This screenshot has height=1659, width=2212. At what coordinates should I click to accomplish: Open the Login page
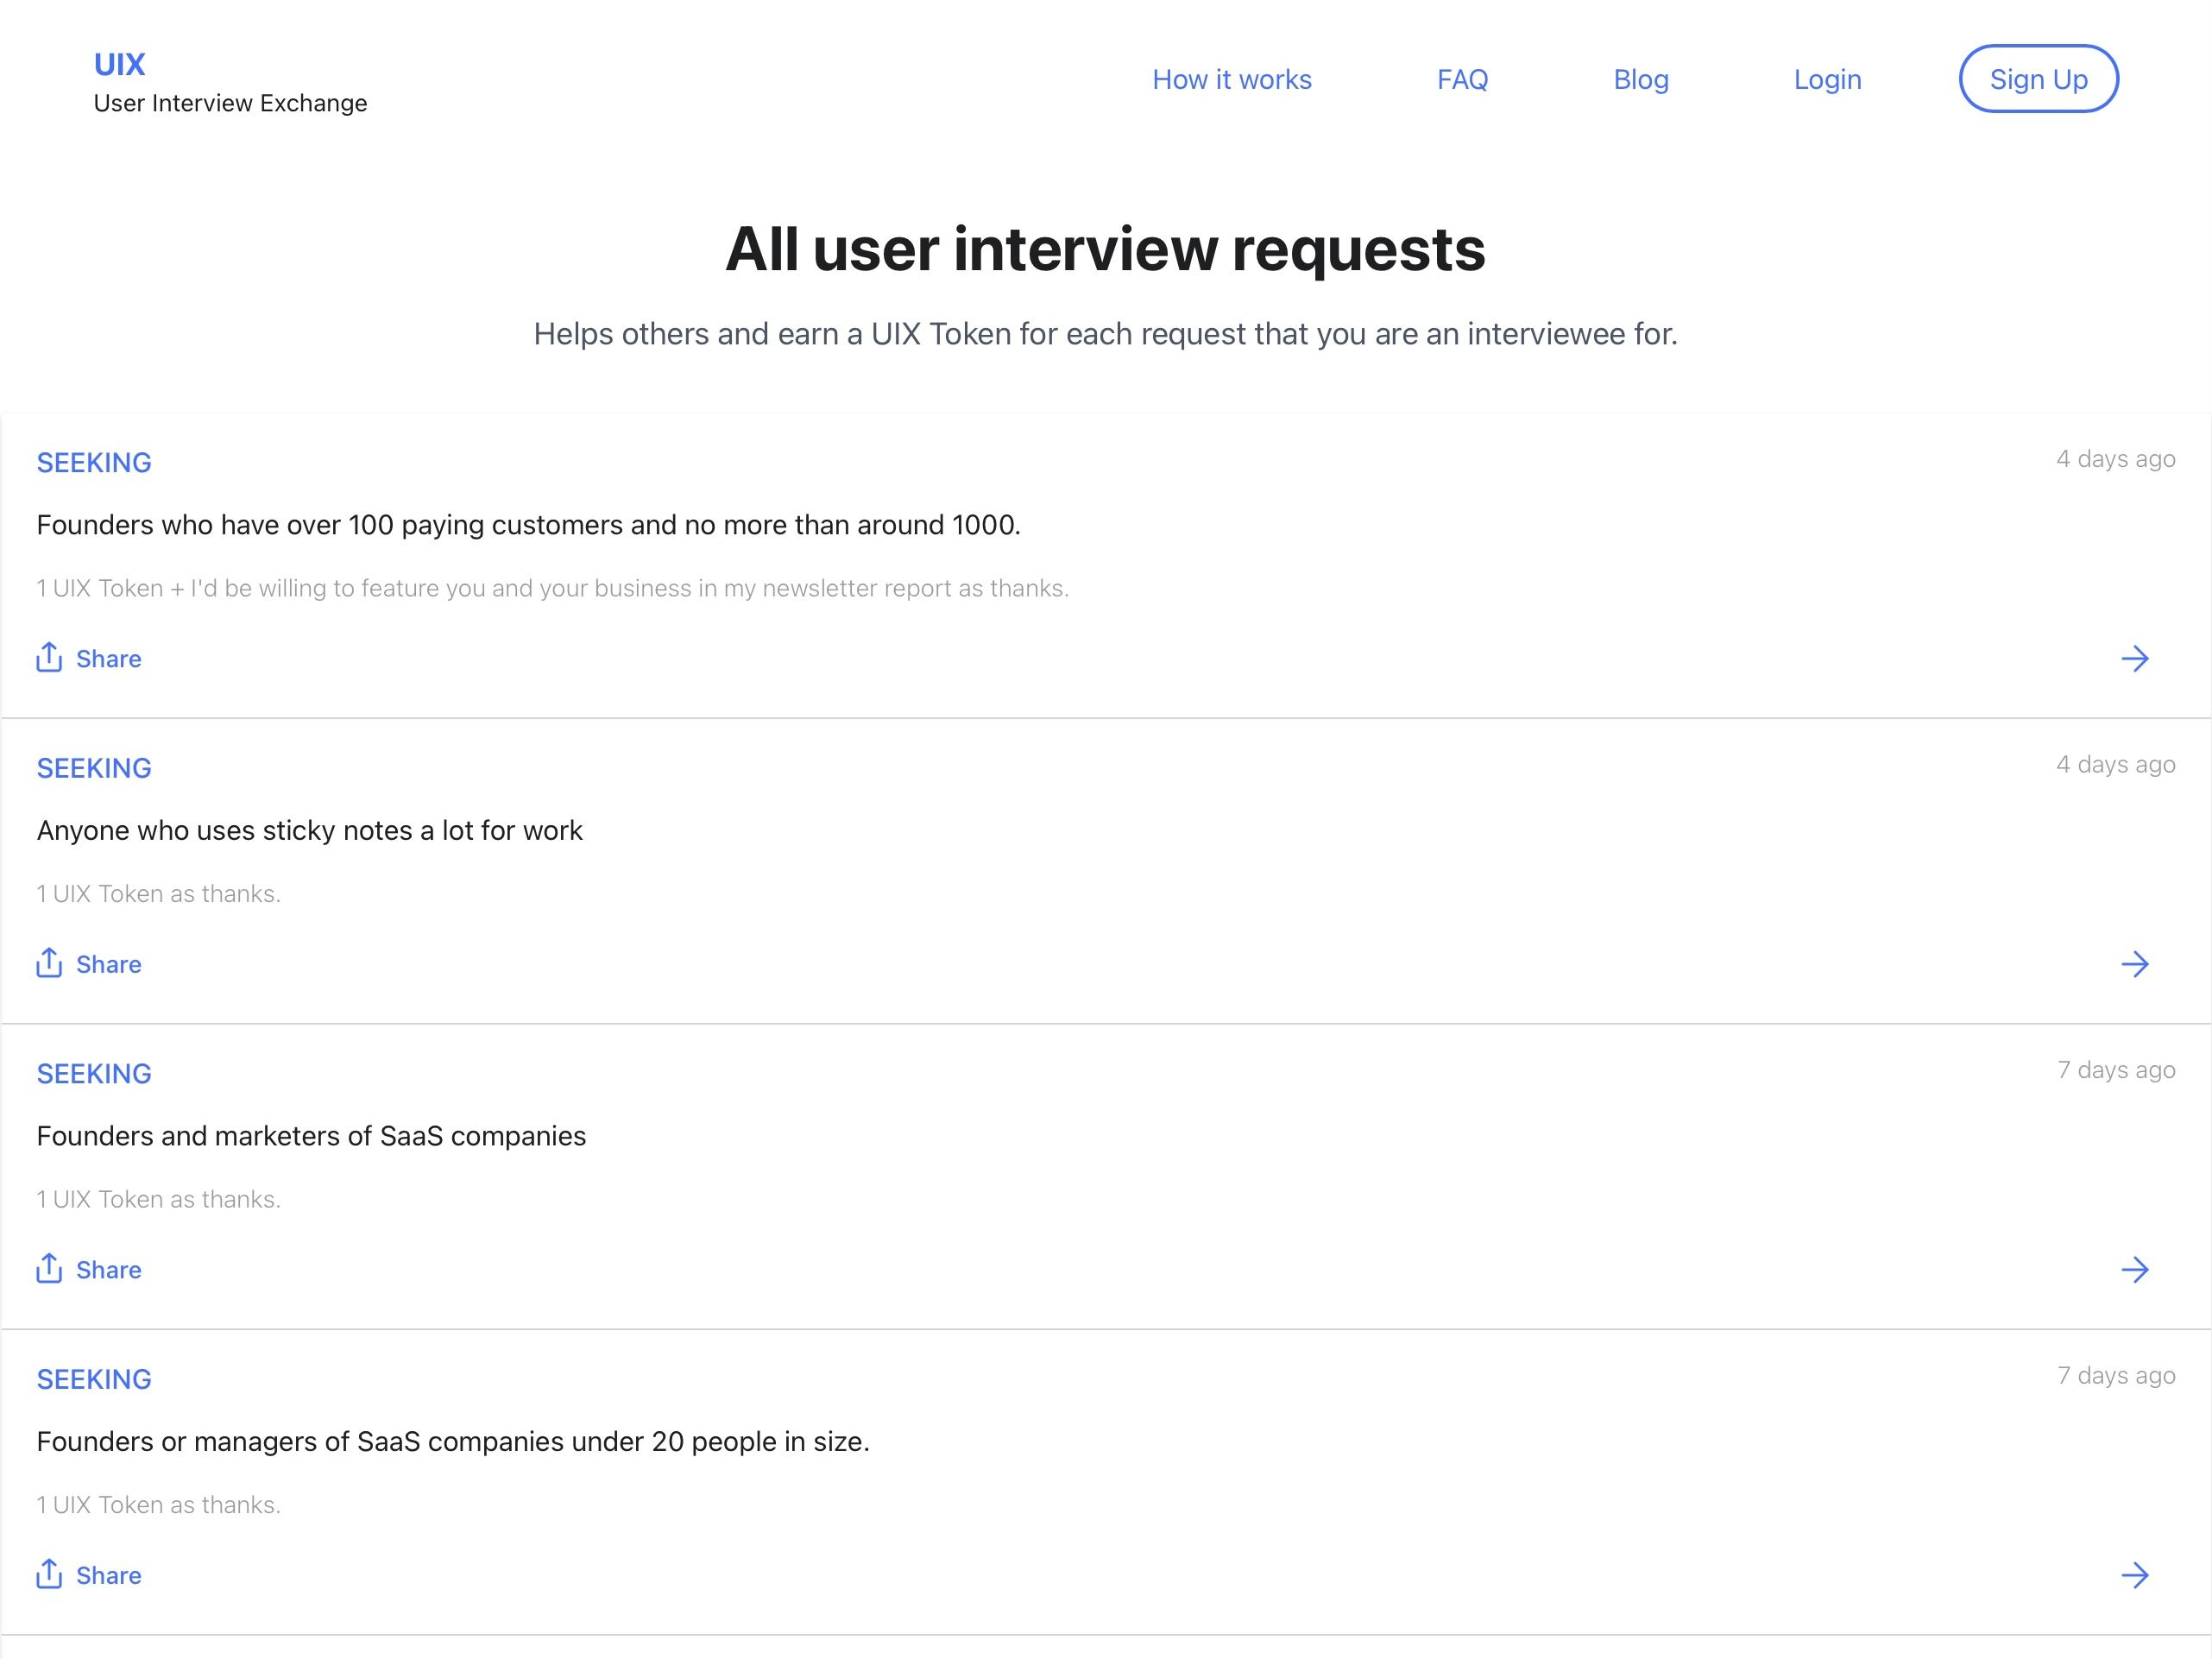click(1827, 80)
